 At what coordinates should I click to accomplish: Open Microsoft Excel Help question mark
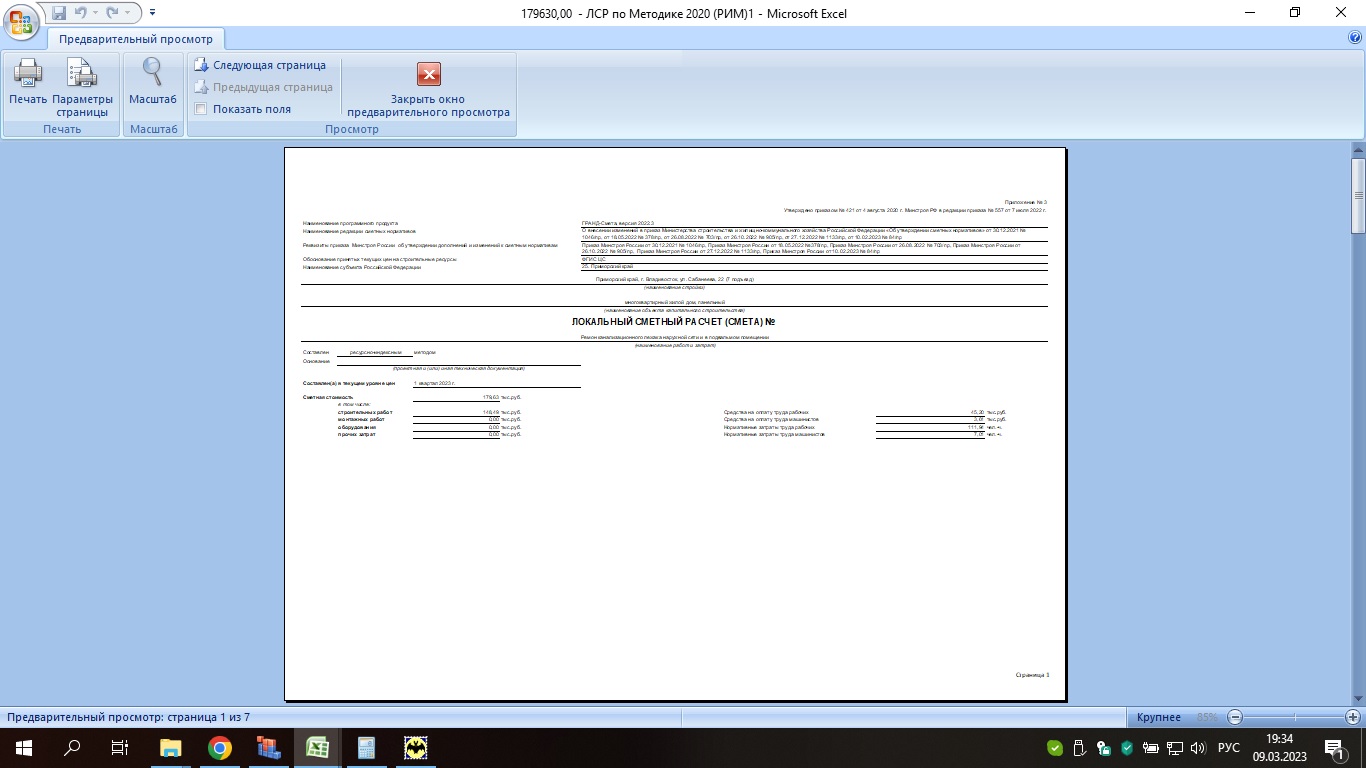1355,38
